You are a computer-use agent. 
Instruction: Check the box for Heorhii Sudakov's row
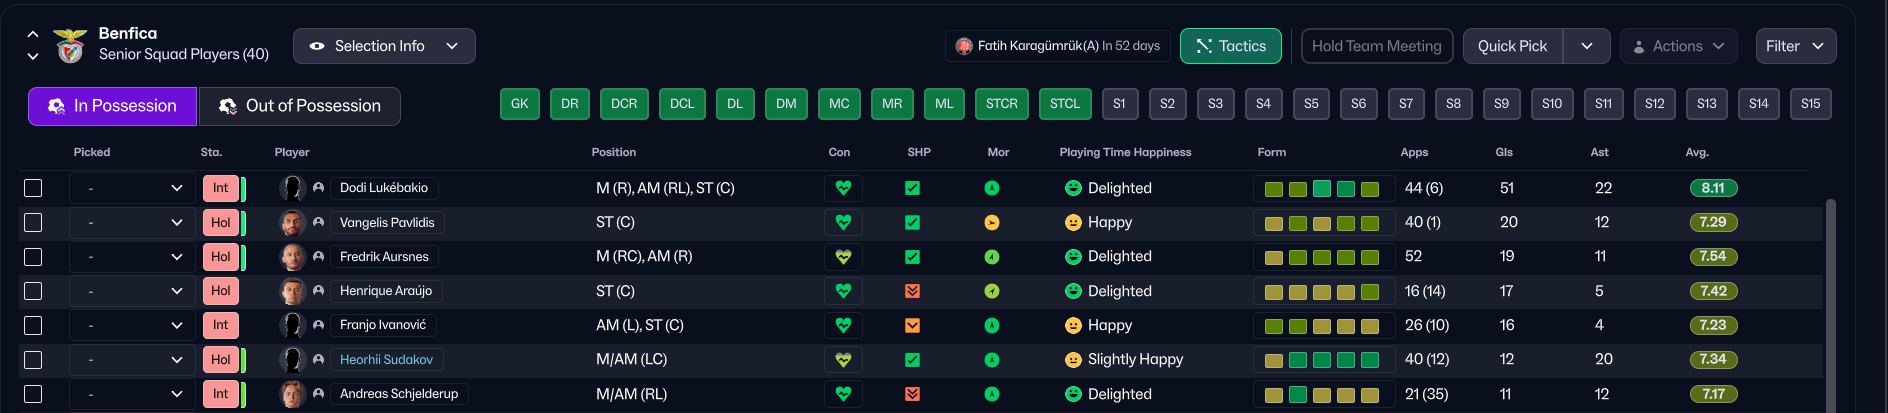(x=33, y=360)
